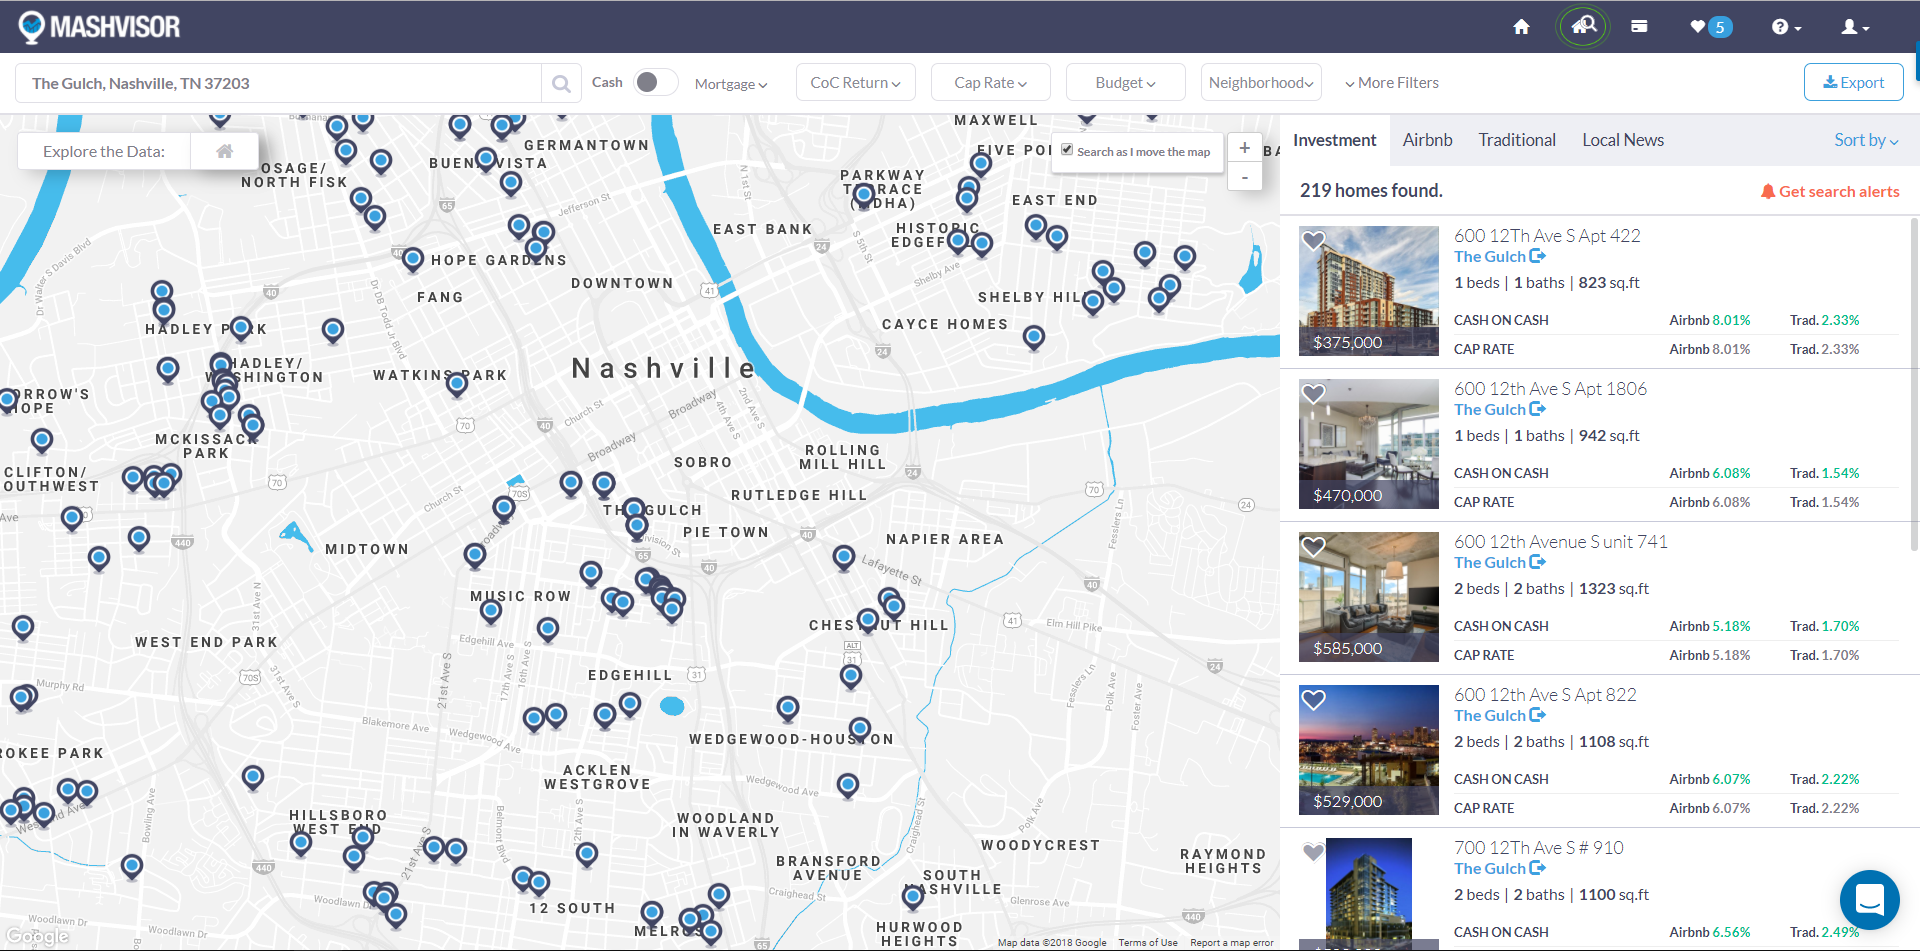Click the $585,000 listing photo
The width and height of the screenshot is (1920, 951).
click(1368, 597)
